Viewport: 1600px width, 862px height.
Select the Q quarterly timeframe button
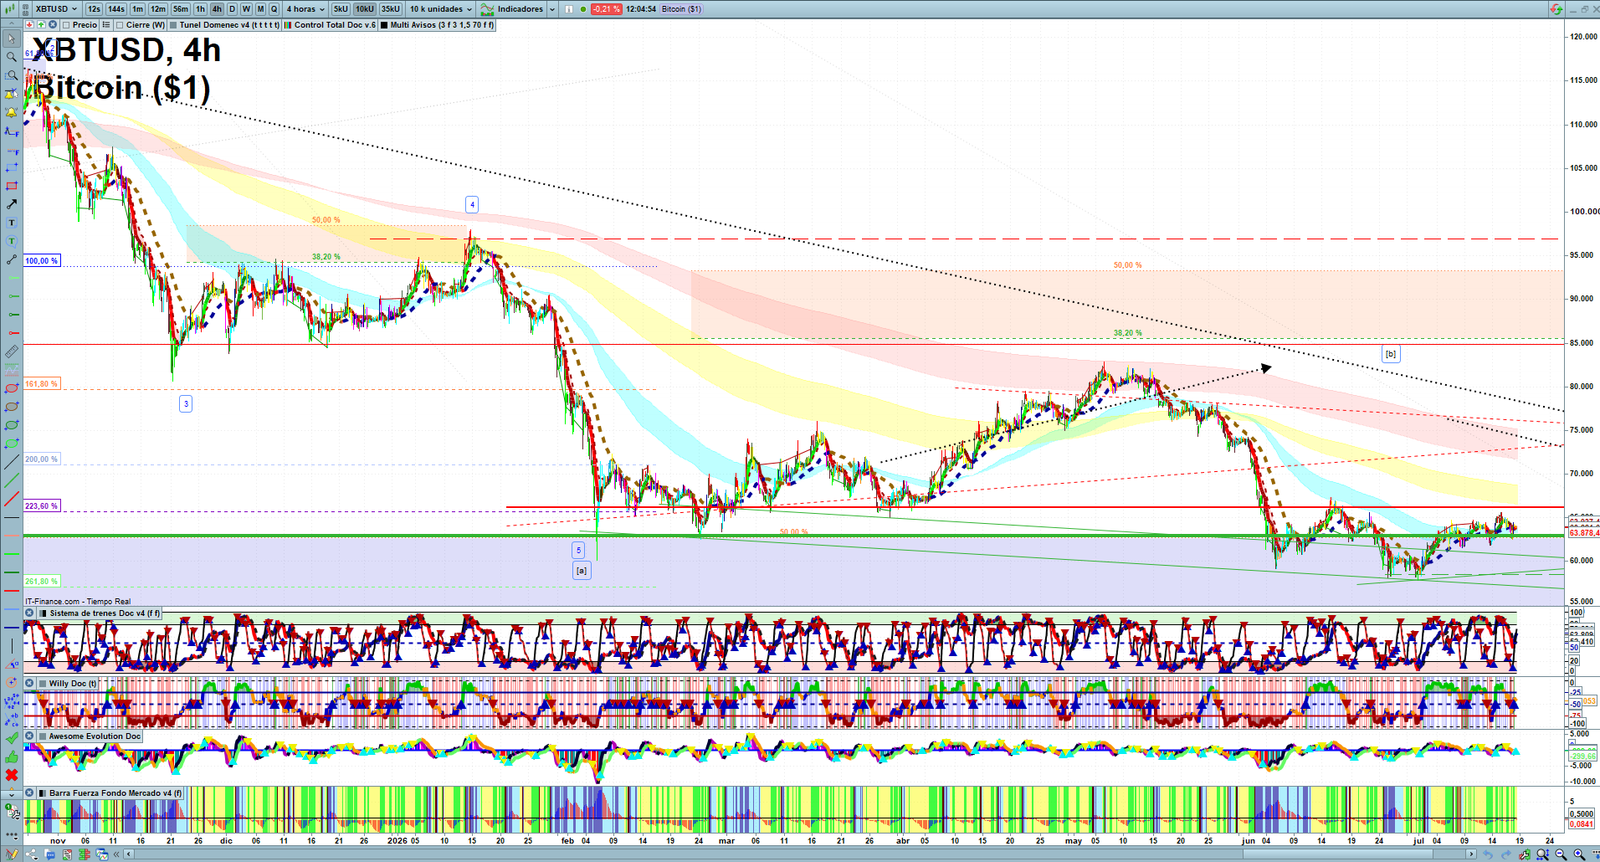(x=274, y=9)
